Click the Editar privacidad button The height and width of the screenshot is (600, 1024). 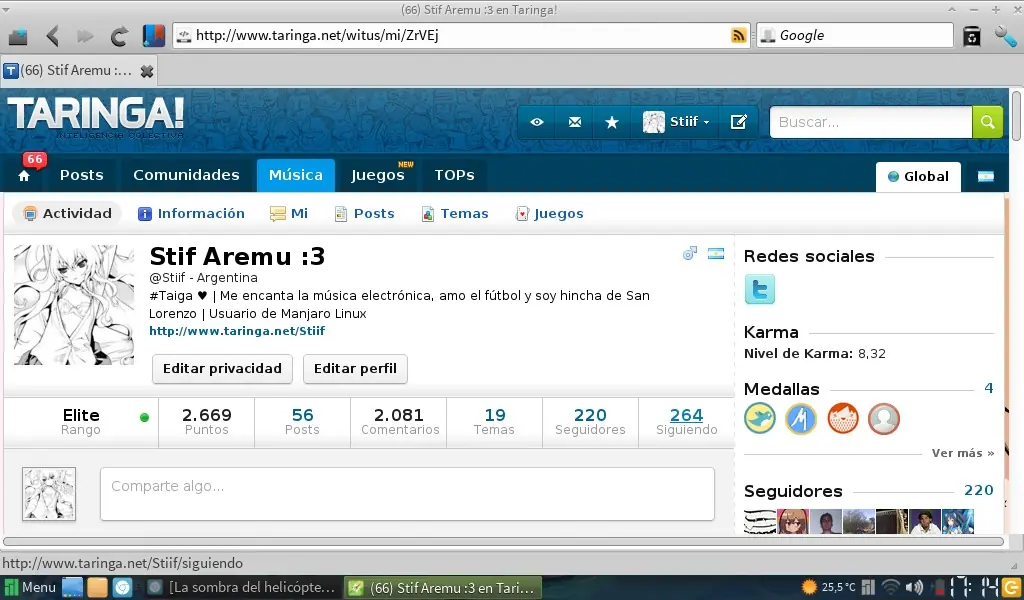(x=222, y=369)
